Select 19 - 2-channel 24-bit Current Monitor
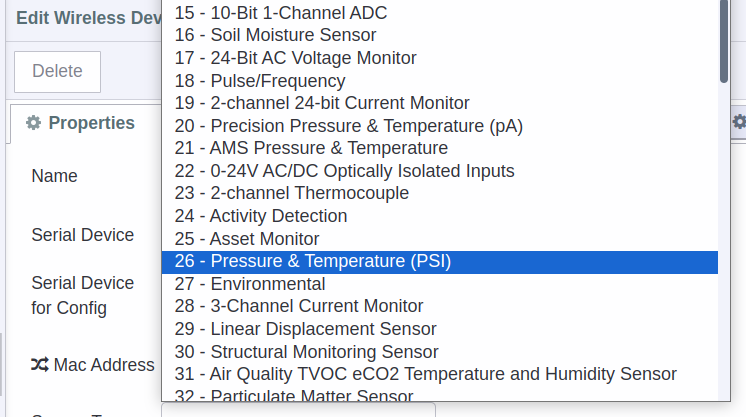 (x=440, y=103)
